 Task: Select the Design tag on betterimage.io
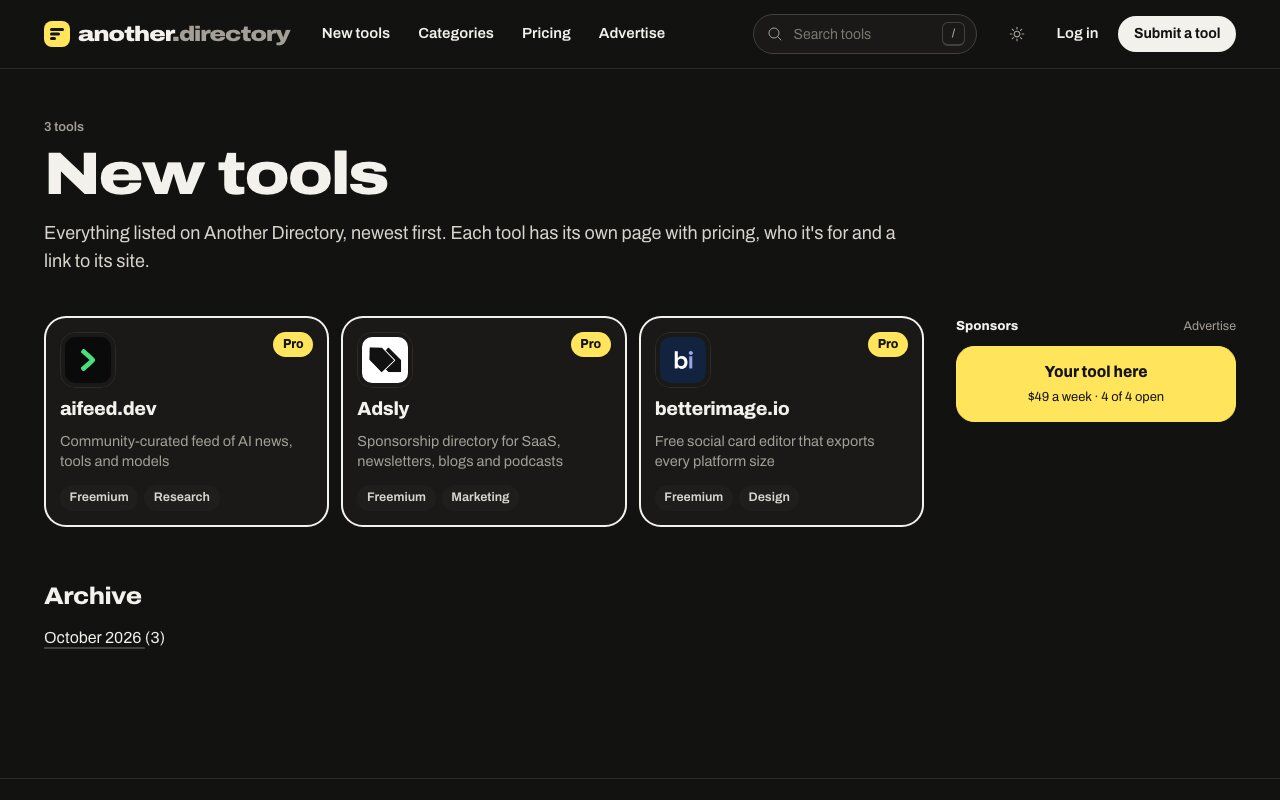tap(769, 497)
